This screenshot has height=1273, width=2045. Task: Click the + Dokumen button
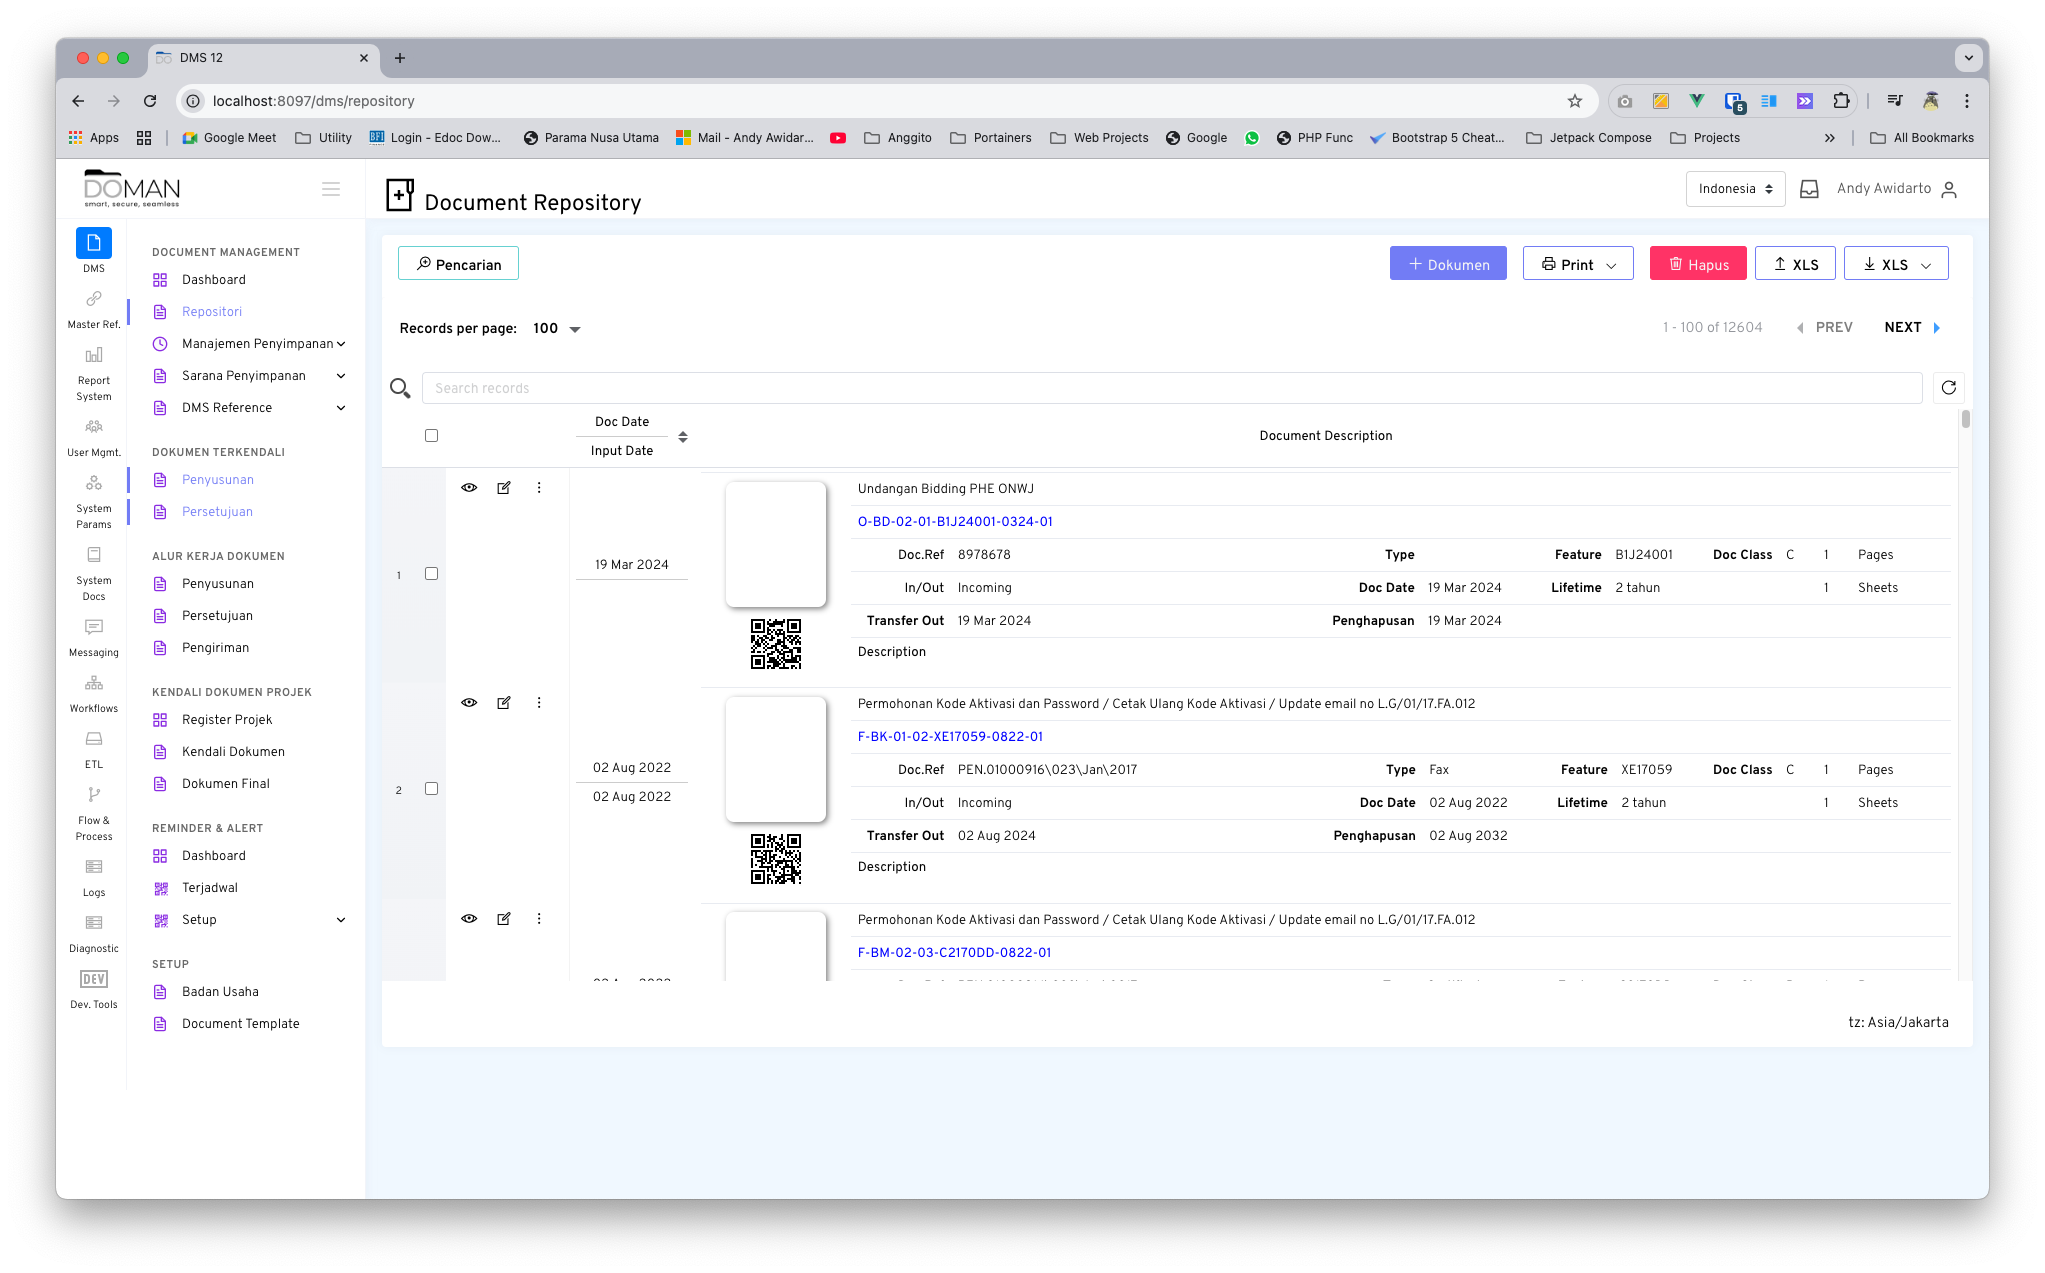[1447, 263]
